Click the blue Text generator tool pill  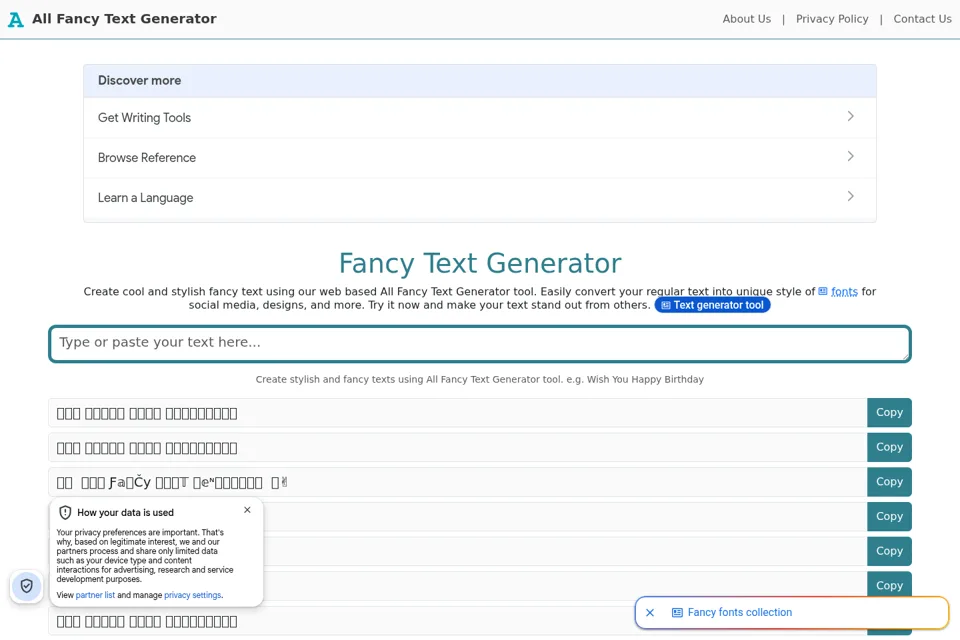(x=712, y=305)
